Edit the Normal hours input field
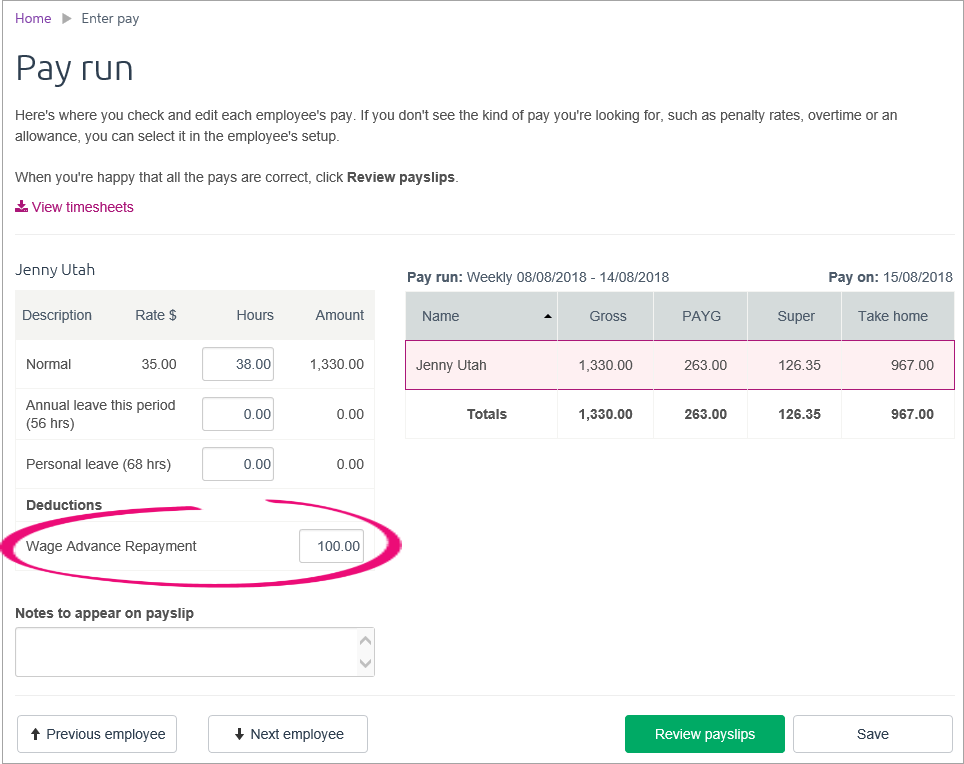 pyautogui.click(x=238, y=364)
